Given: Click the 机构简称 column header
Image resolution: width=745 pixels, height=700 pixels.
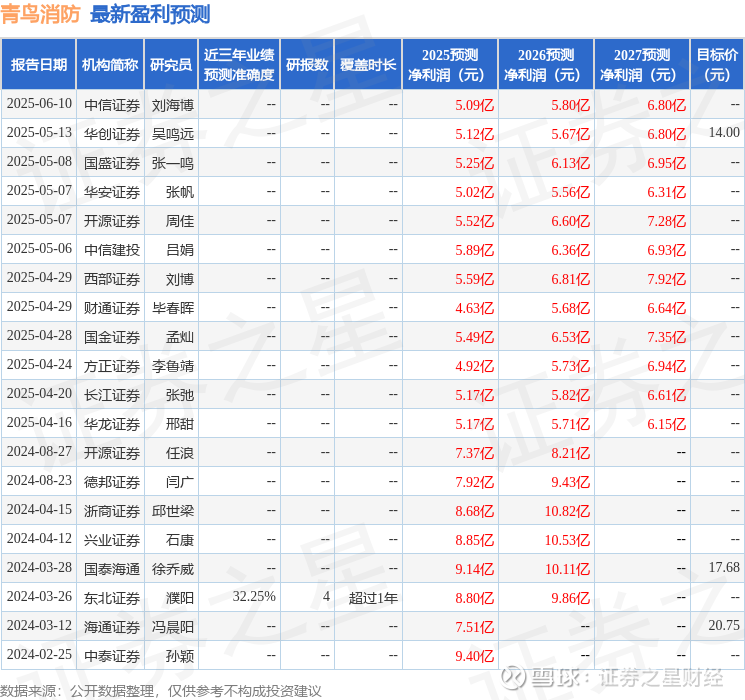Looking at the screenshot, I should tap(110, 64).
